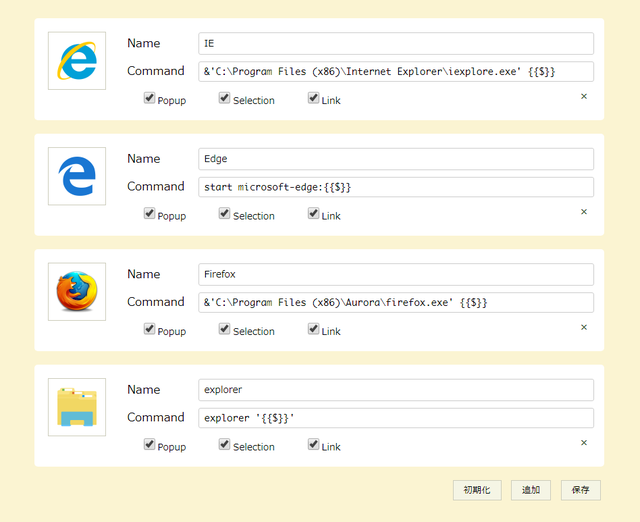Click the Name label of the Firefox entry
Screen dimensions: 640x522
[144, 274]
